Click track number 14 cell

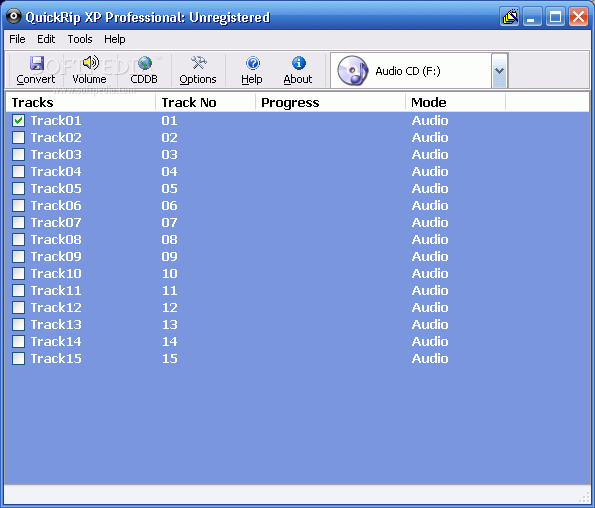169,341
